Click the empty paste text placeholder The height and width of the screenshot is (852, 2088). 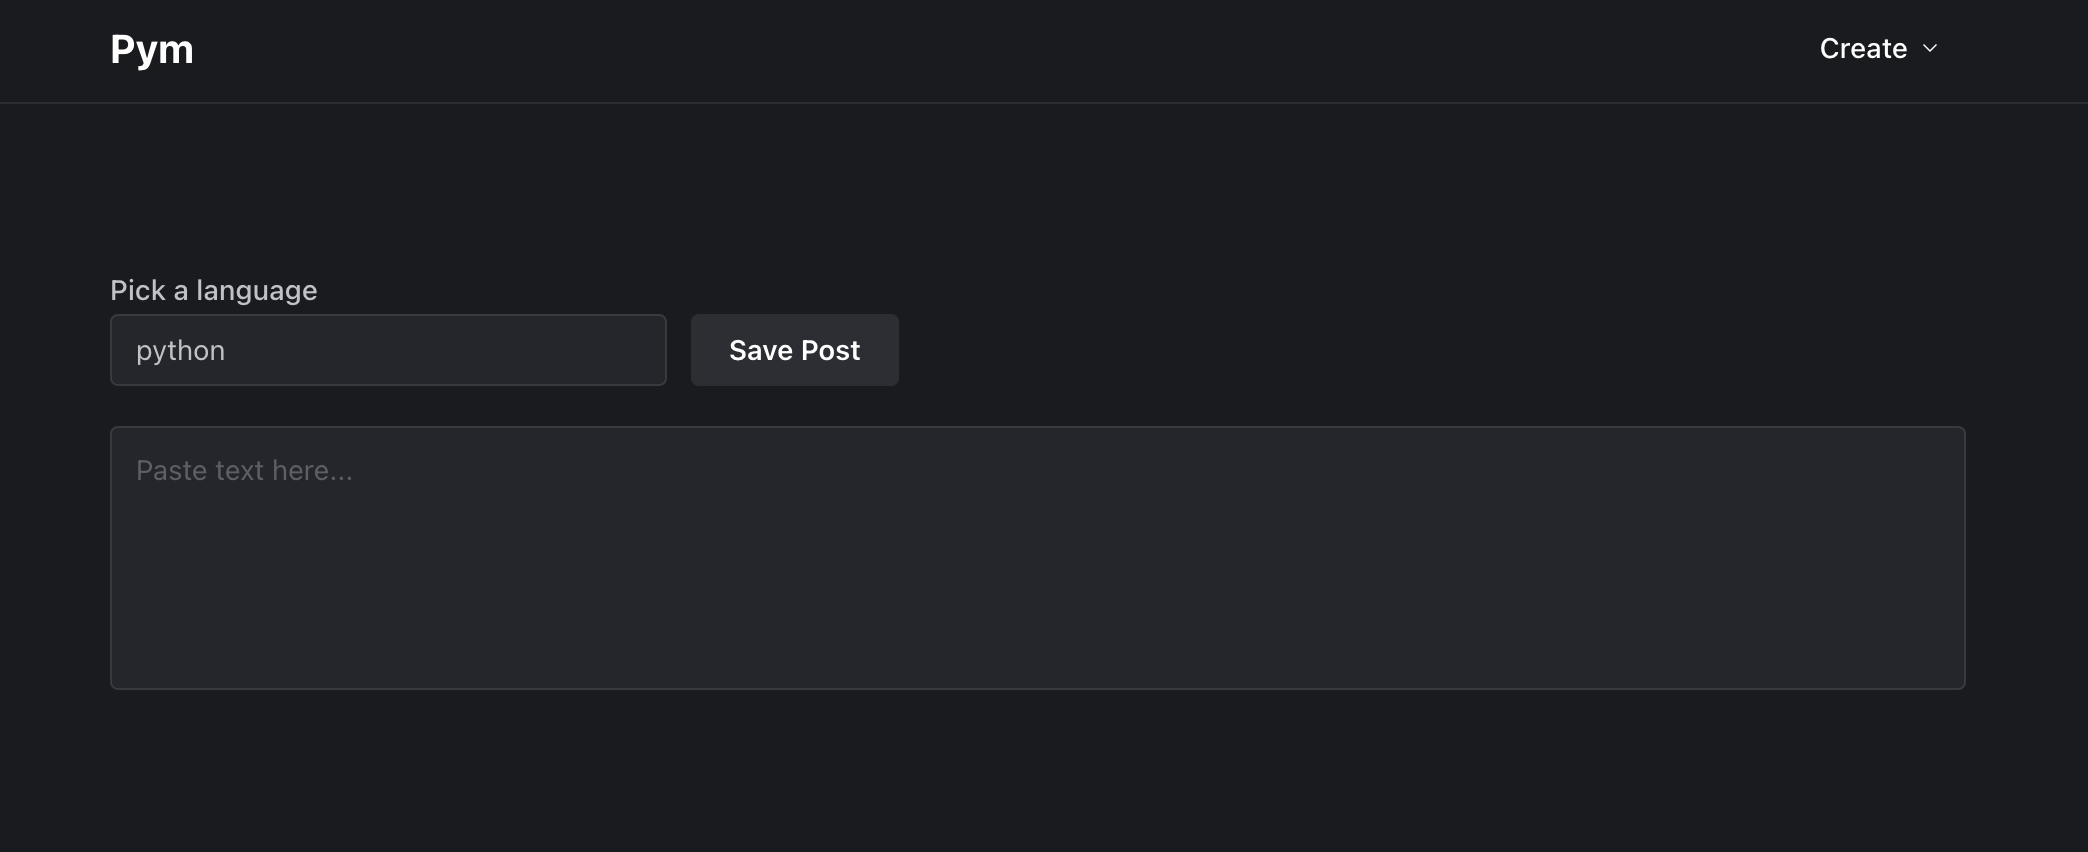[244, 469]
